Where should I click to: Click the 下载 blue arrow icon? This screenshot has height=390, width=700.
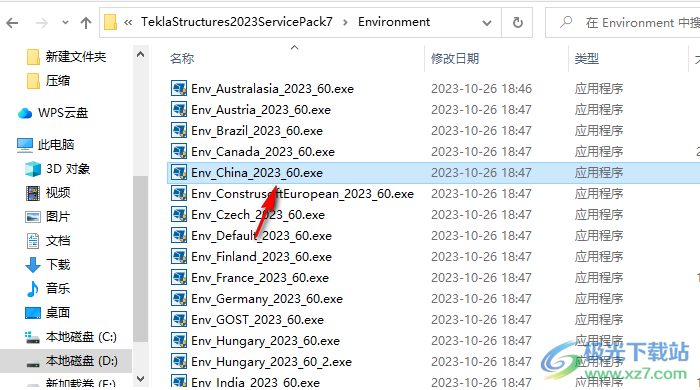33,265
